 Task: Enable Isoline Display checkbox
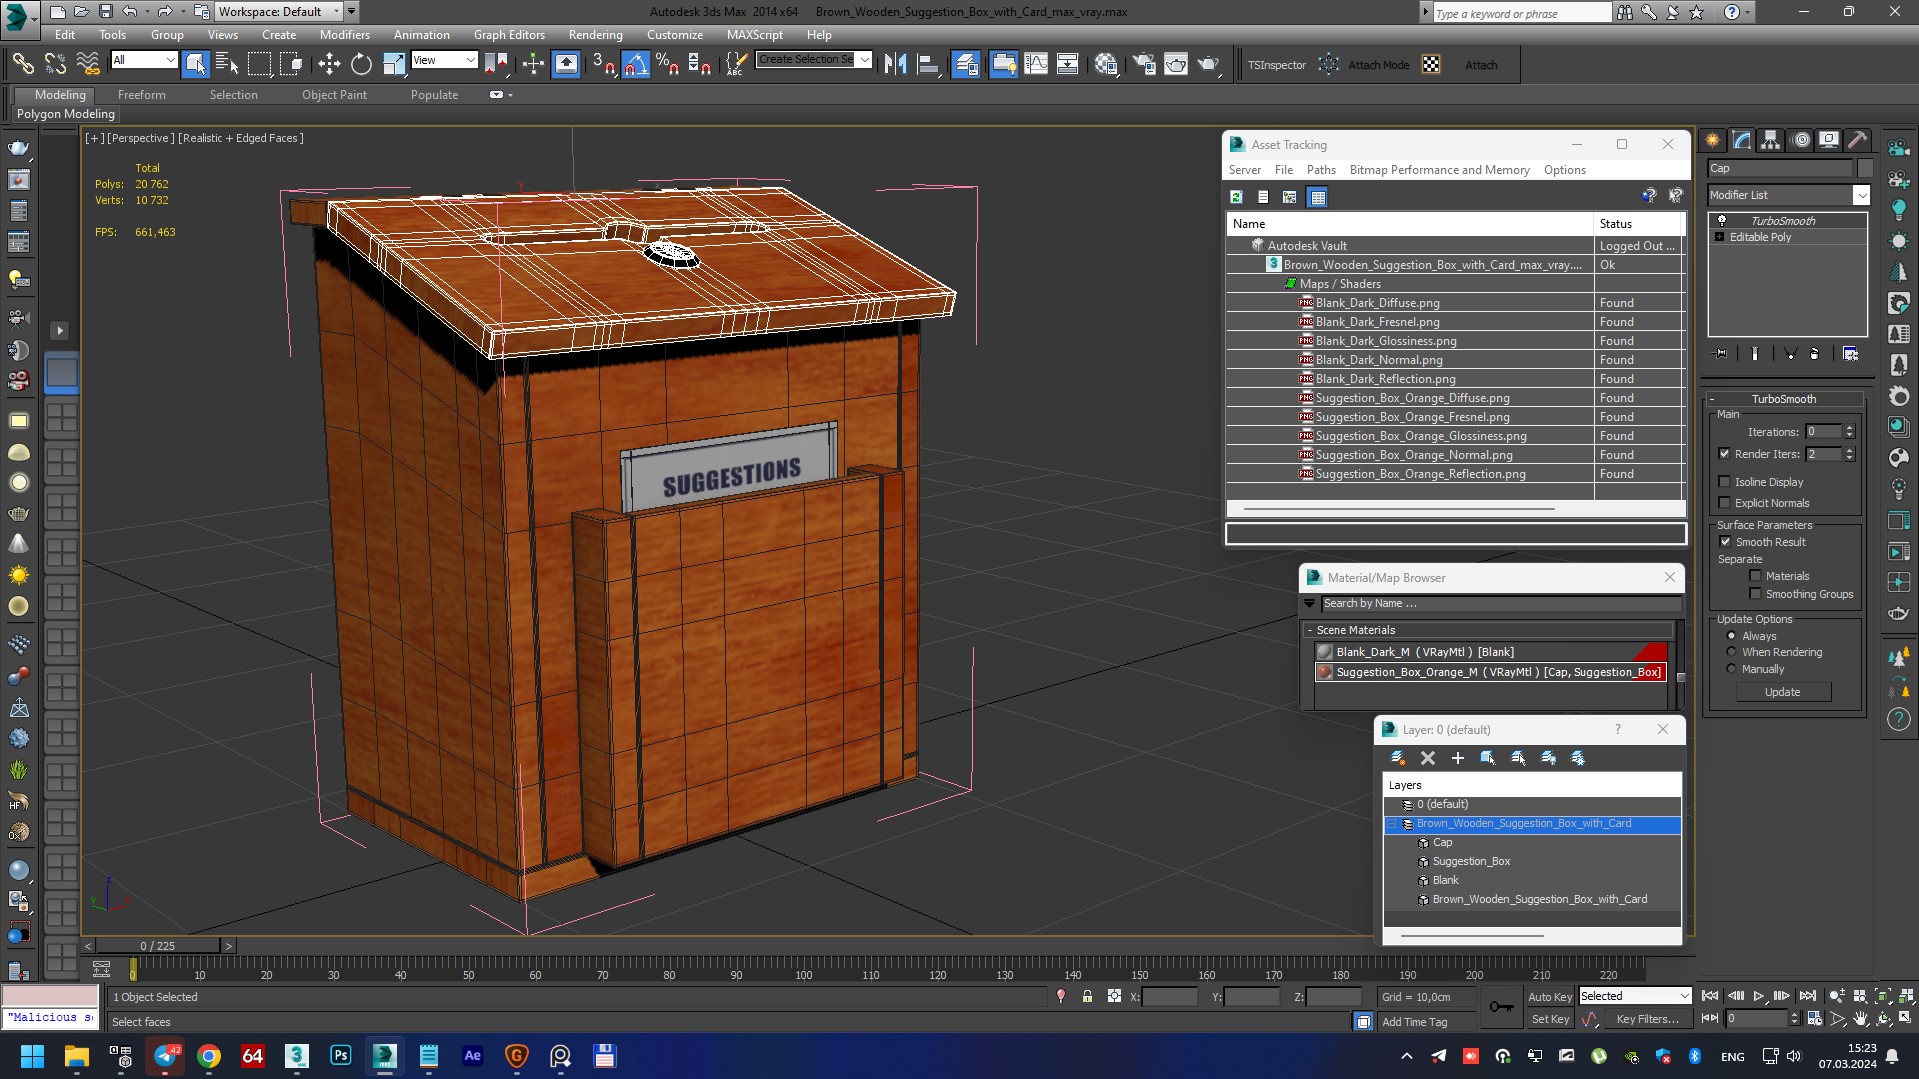coord(1724,482)
